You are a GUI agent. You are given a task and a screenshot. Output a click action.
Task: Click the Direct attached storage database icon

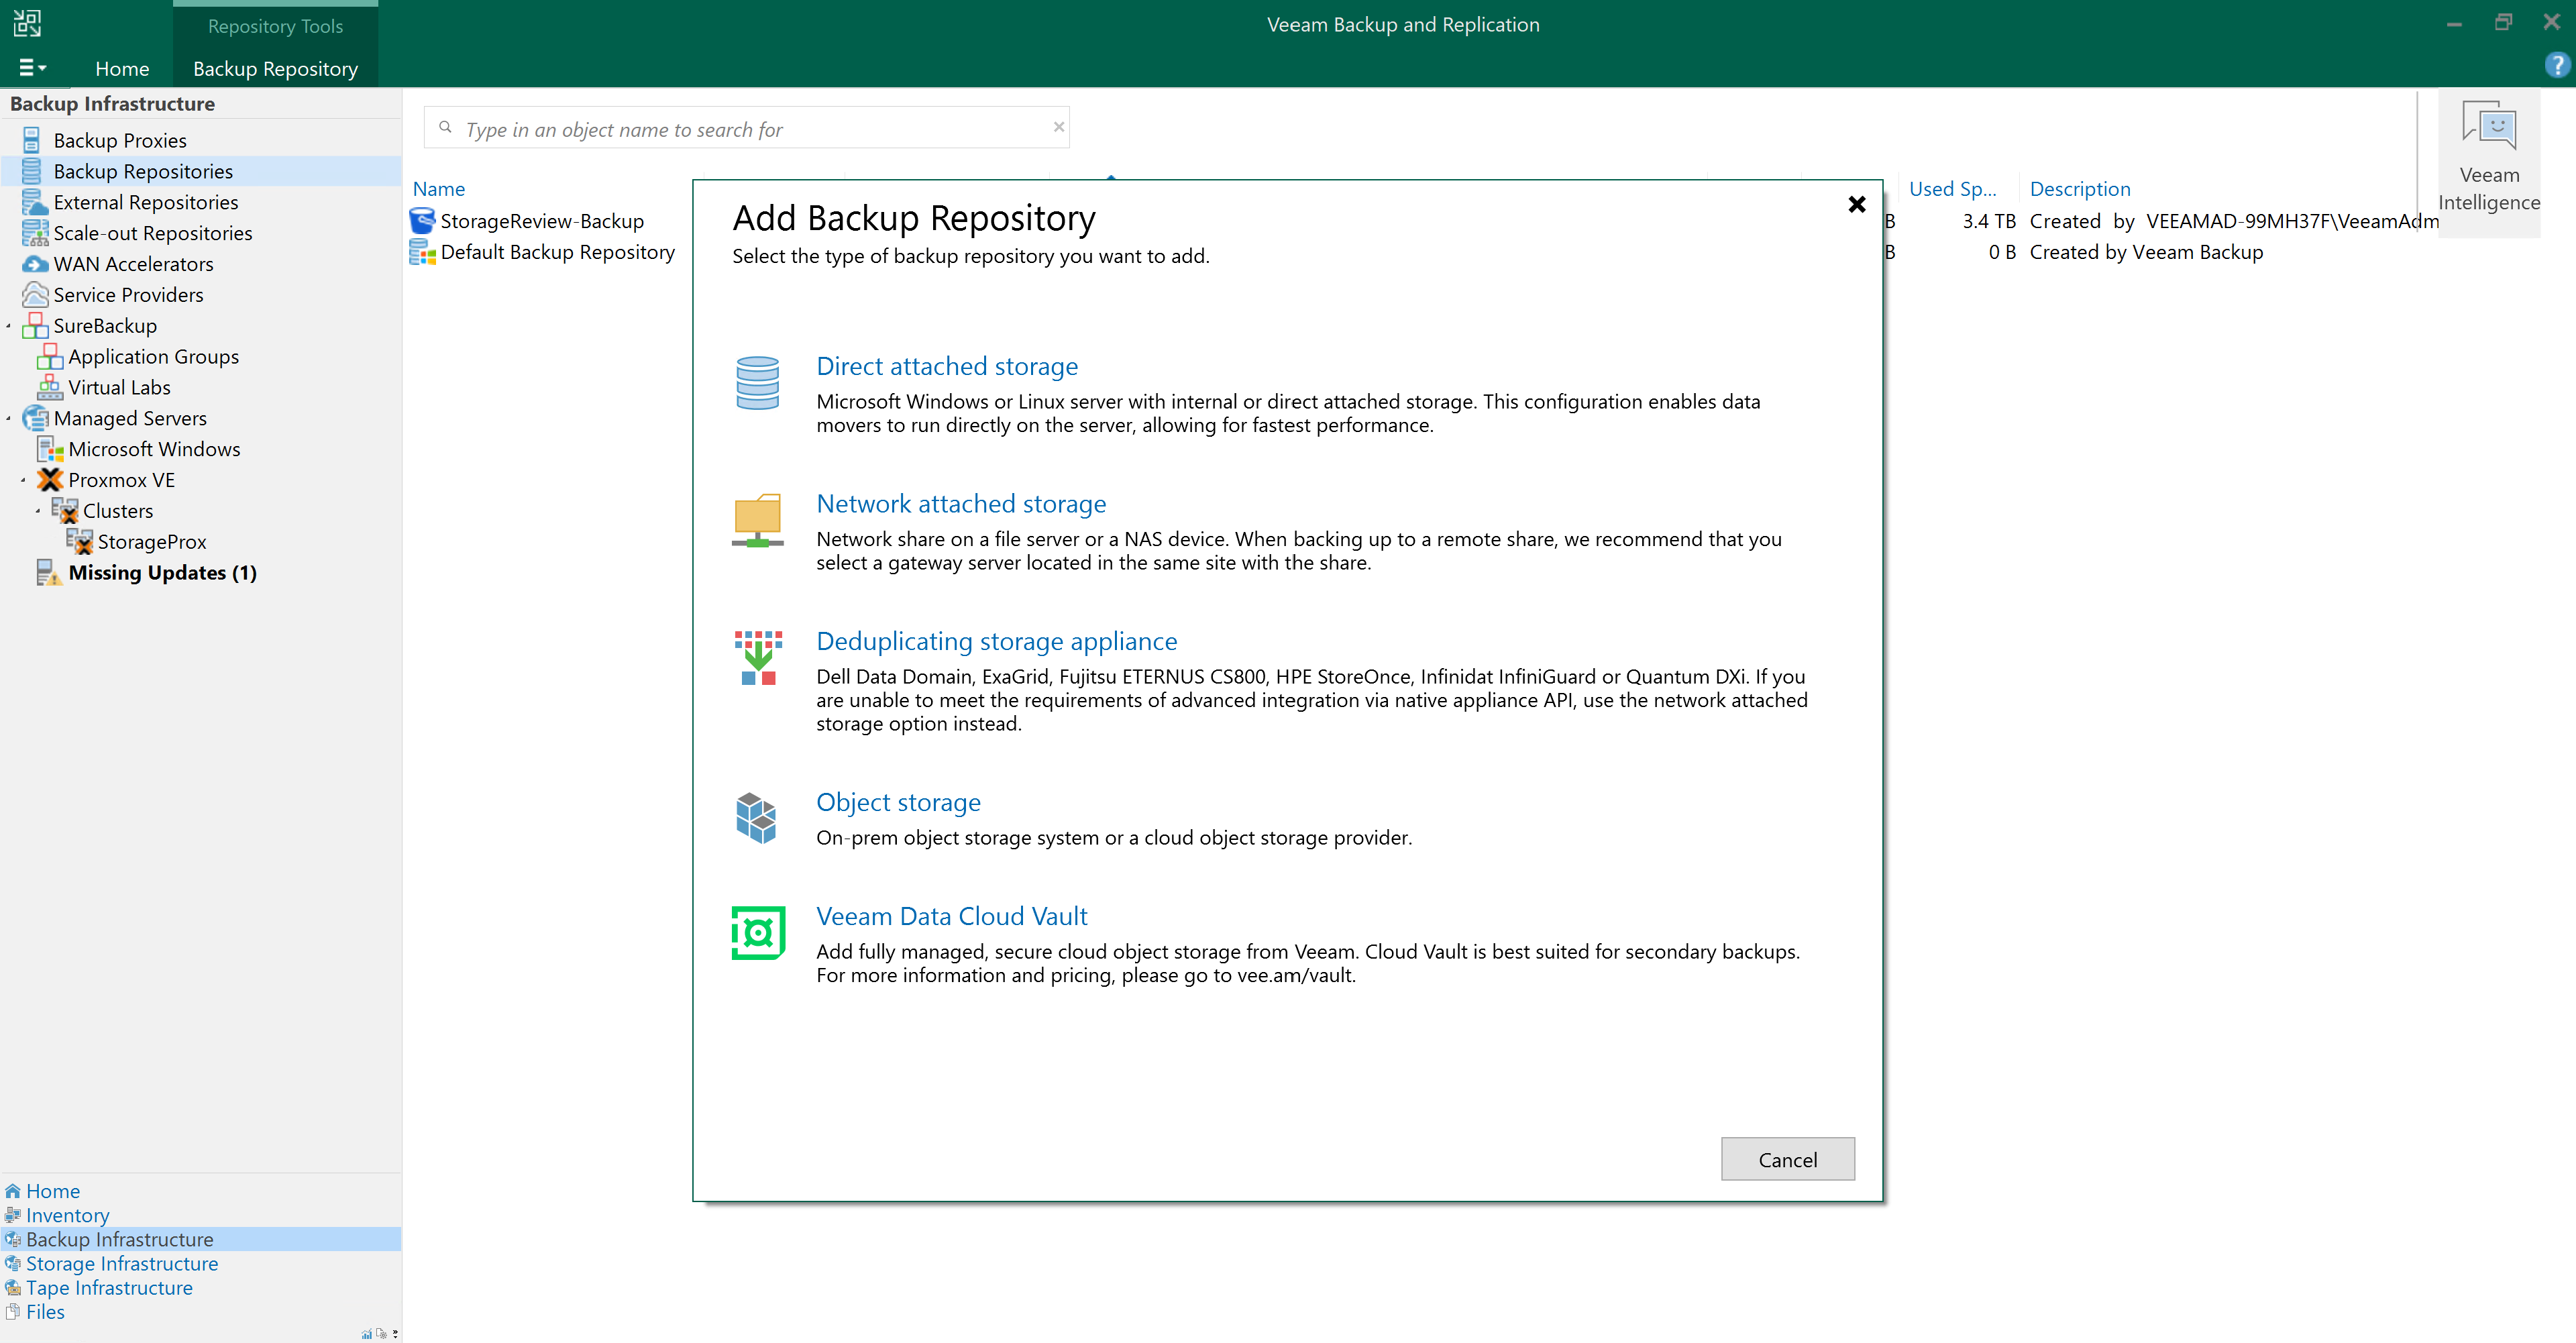(x=757, y=383)
